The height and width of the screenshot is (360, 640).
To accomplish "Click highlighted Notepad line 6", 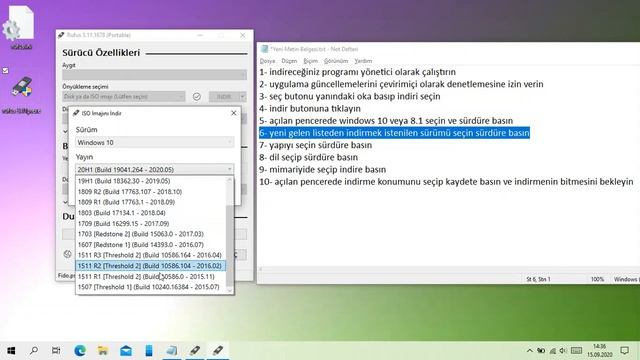I will pyautogui.click(x=394, y=133).
